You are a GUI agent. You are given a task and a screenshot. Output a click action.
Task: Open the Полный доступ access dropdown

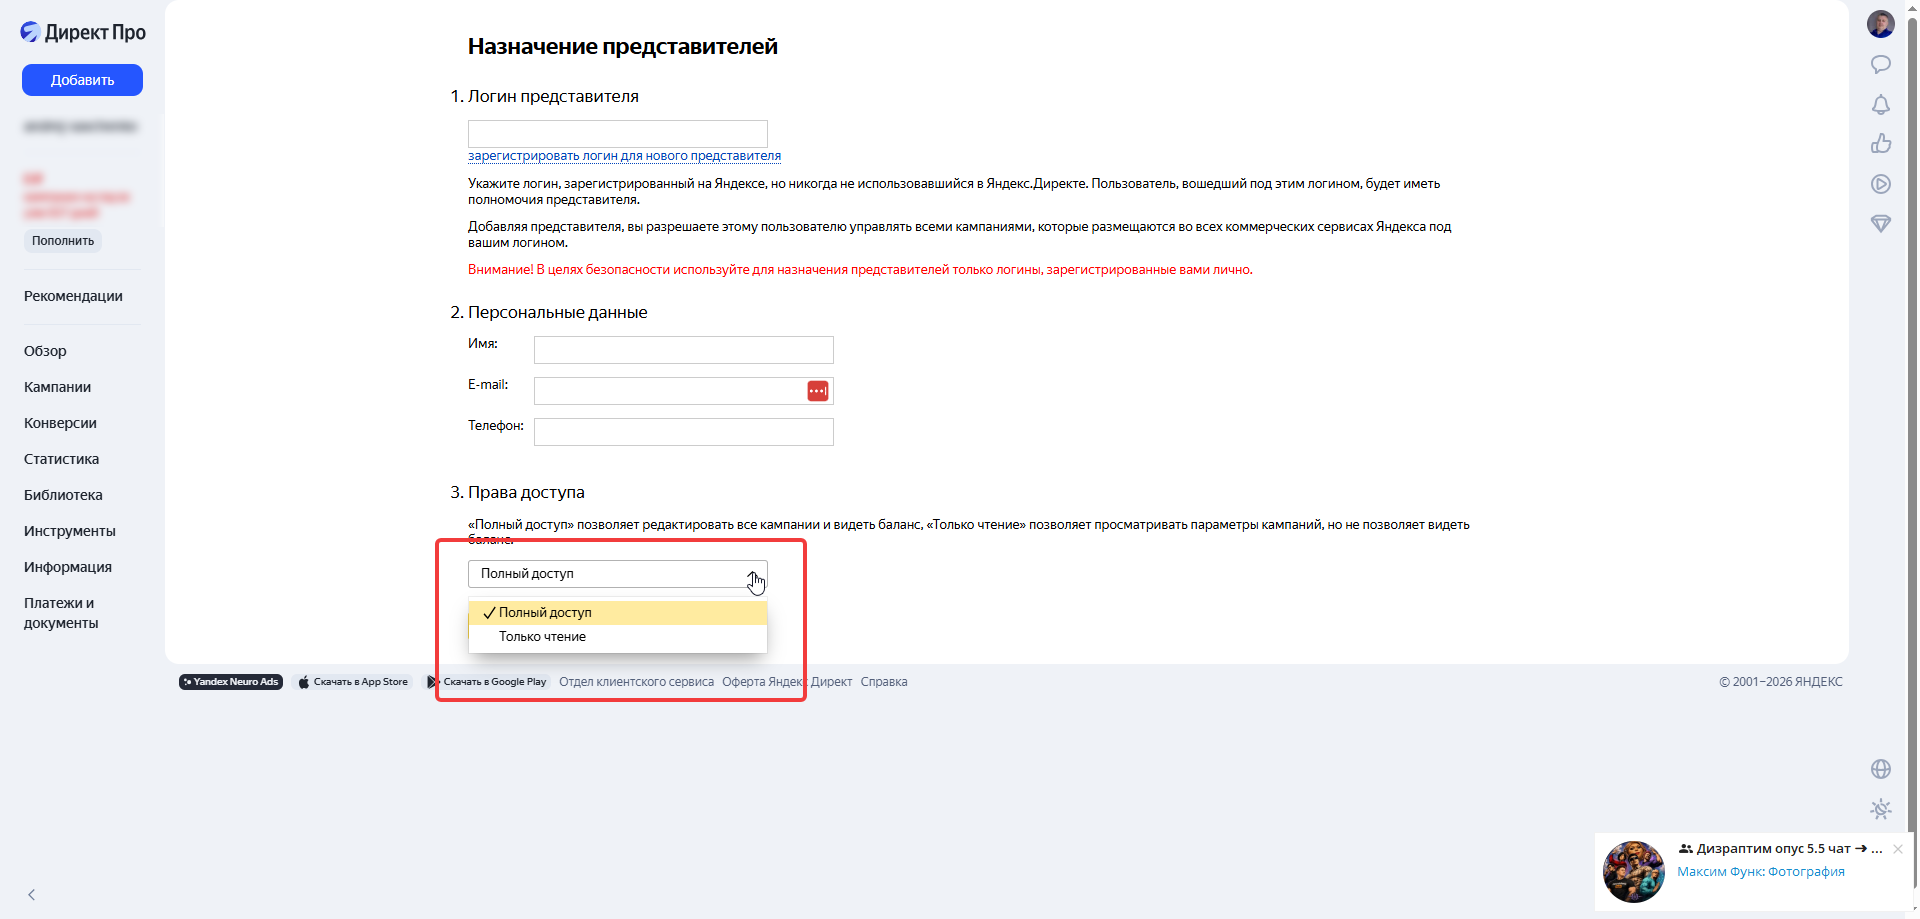pyautogui.click(x=618, y=574)
